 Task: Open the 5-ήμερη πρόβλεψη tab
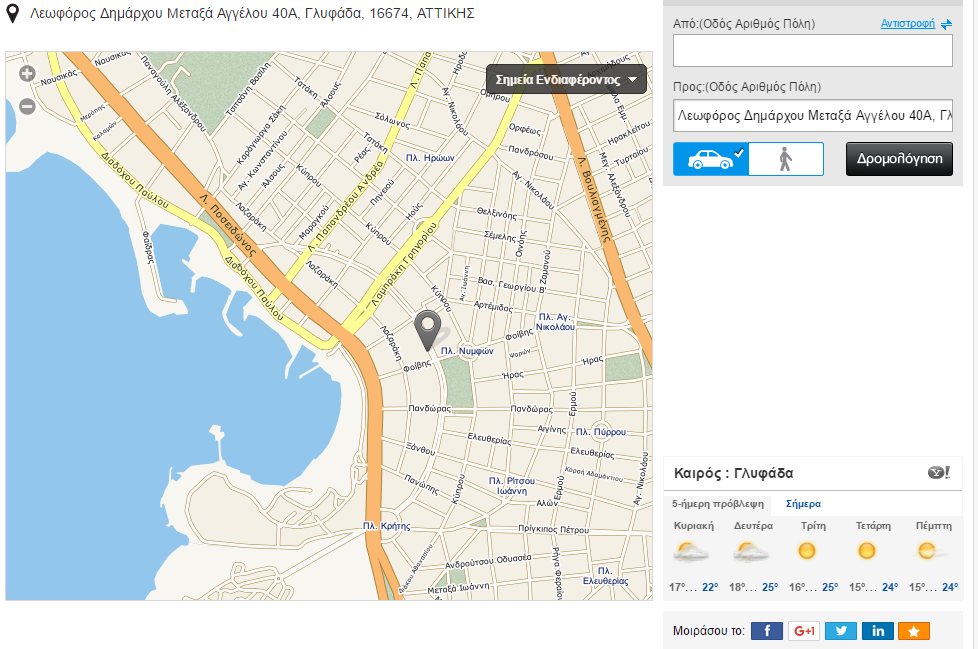718,504
